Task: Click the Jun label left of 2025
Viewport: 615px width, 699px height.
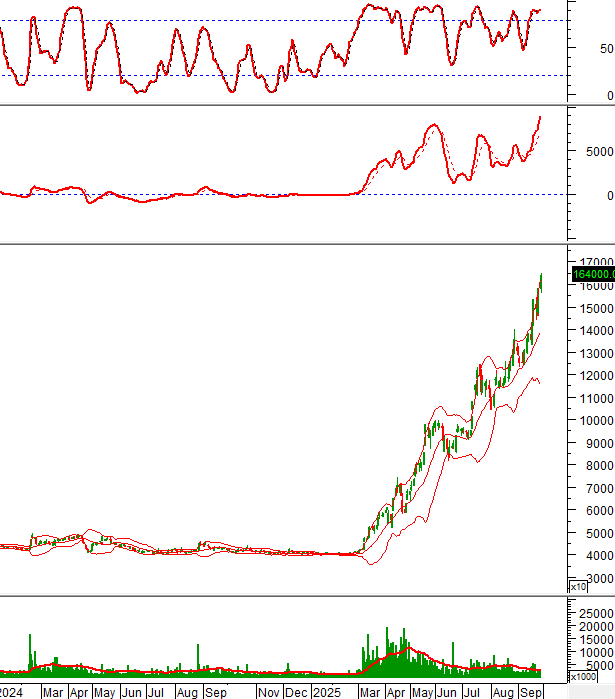Action: coord(129,691)
